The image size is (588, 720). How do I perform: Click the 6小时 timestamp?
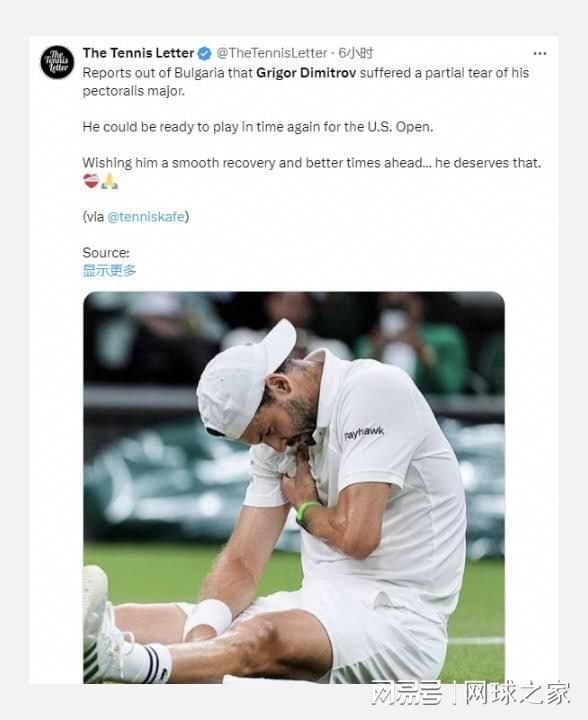356,53
